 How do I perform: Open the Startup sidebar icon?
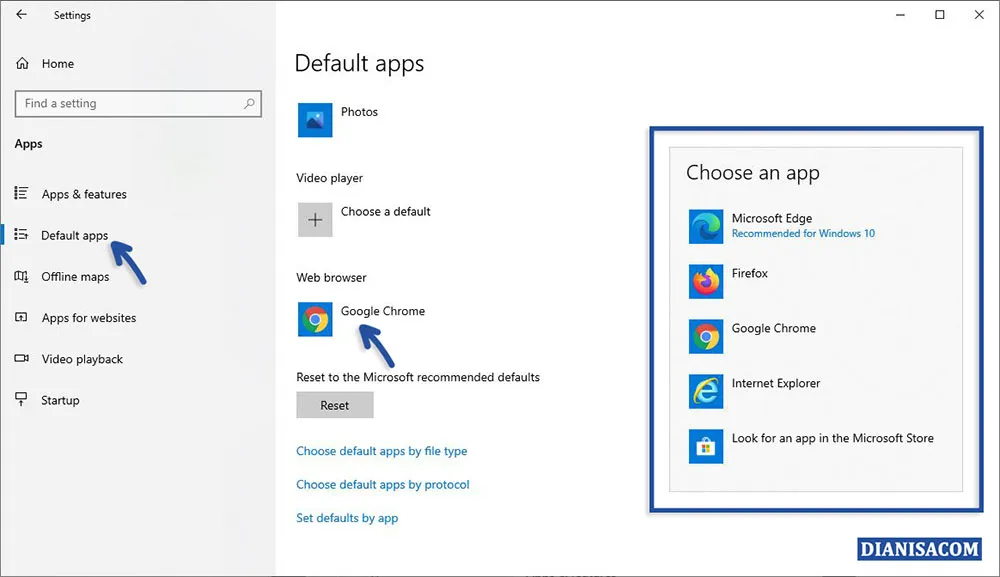click(20, 400)
